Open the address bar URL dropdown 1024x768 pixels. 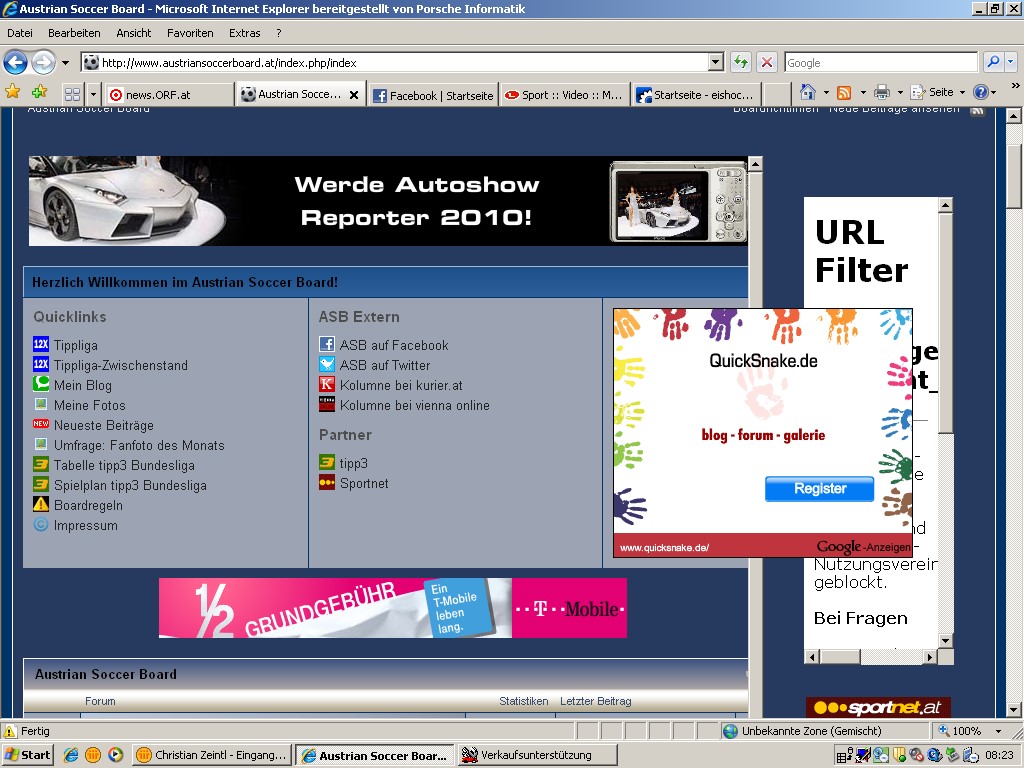click(716, 62)
